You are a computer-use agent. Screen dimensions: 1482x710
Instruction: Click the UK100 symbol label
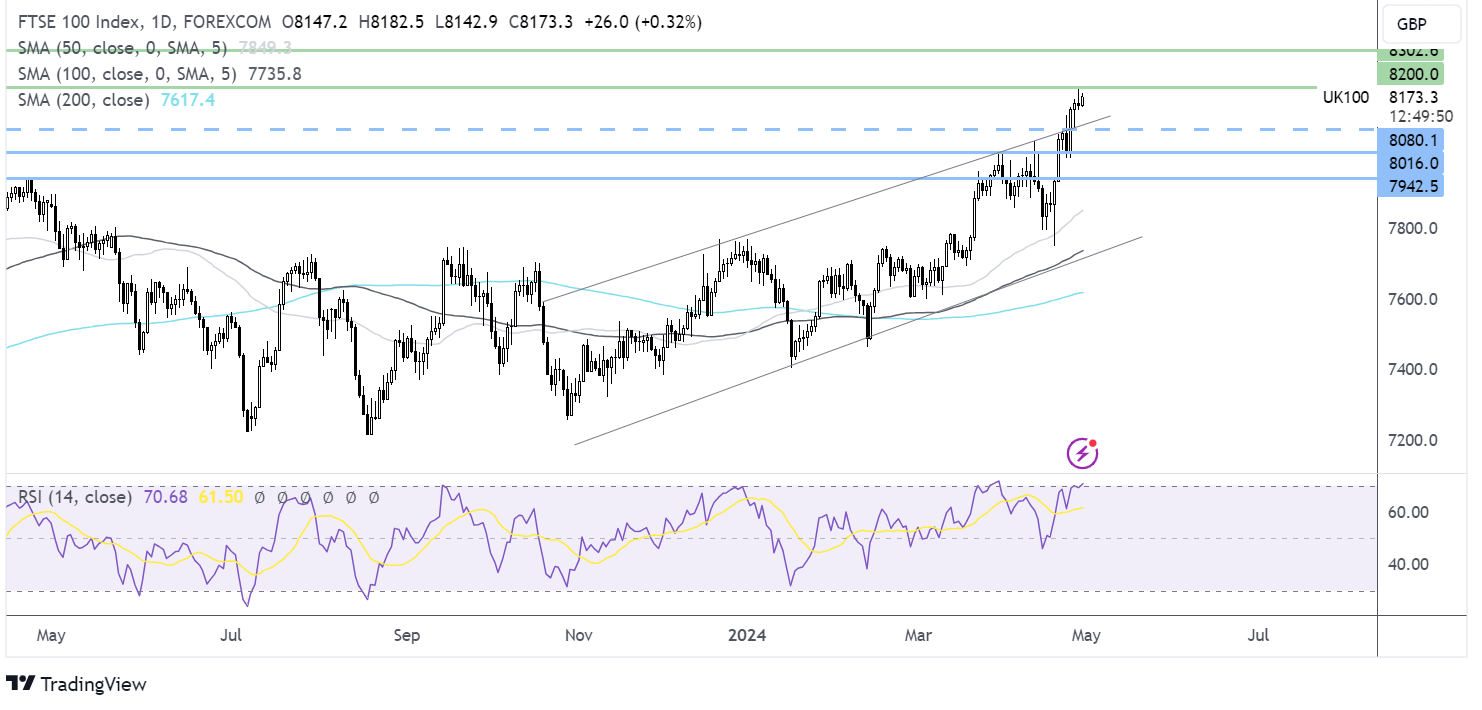1346,97
